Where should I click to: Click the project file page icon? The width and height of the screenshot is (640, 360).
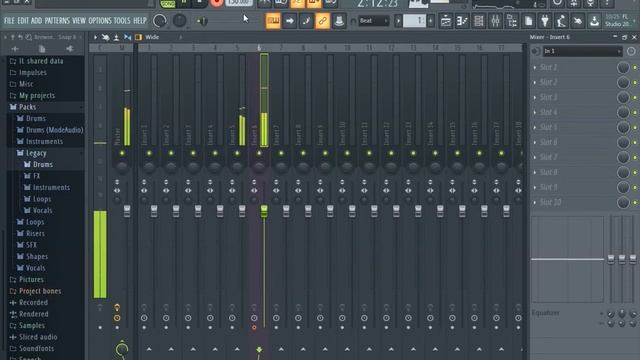pos(528,21)
